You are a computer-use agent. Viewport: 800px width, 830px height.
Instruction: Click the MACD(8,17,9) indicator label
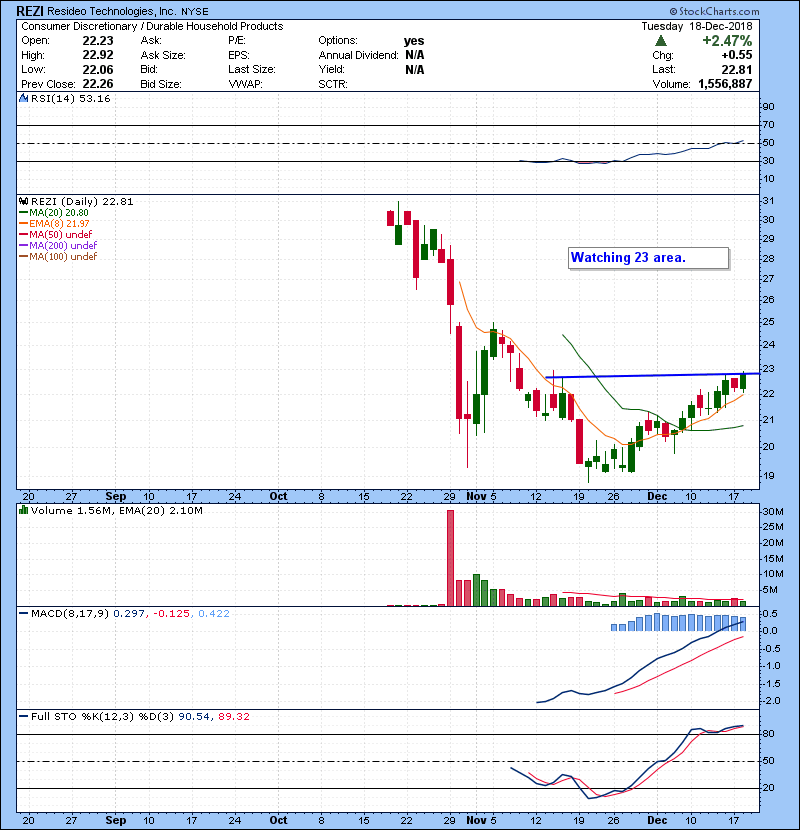pos(70,614)
